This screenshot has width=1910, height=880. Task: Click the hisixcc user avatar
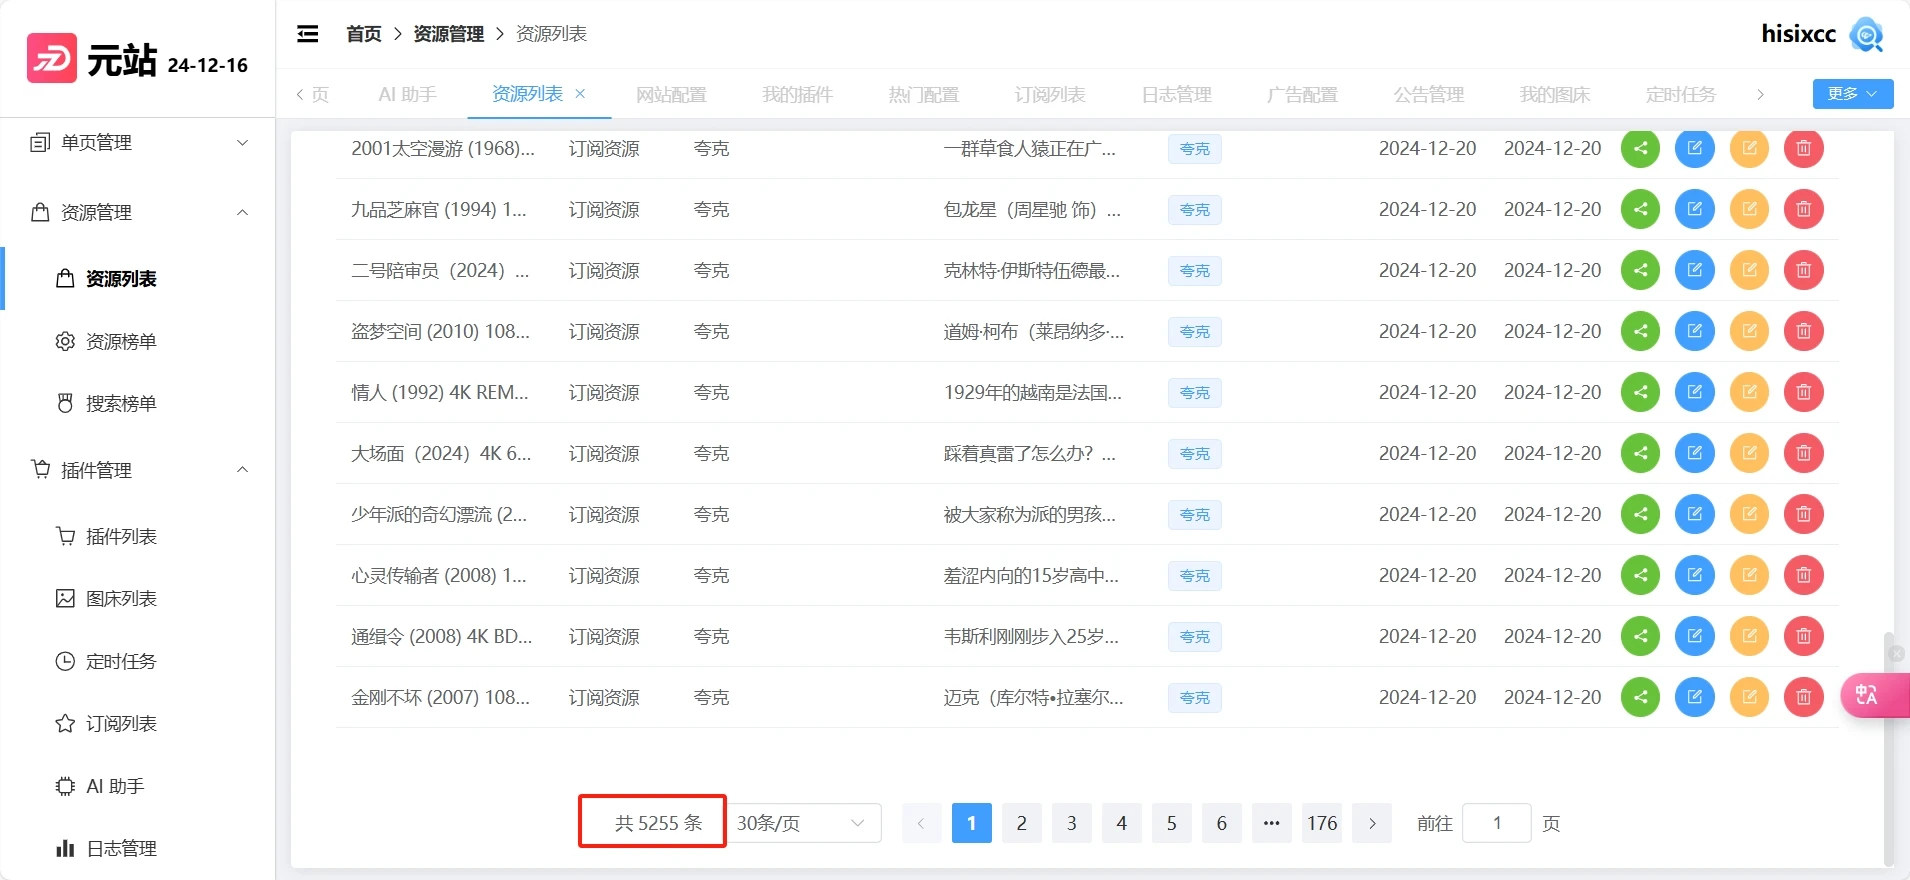(x=1866, y=34)
